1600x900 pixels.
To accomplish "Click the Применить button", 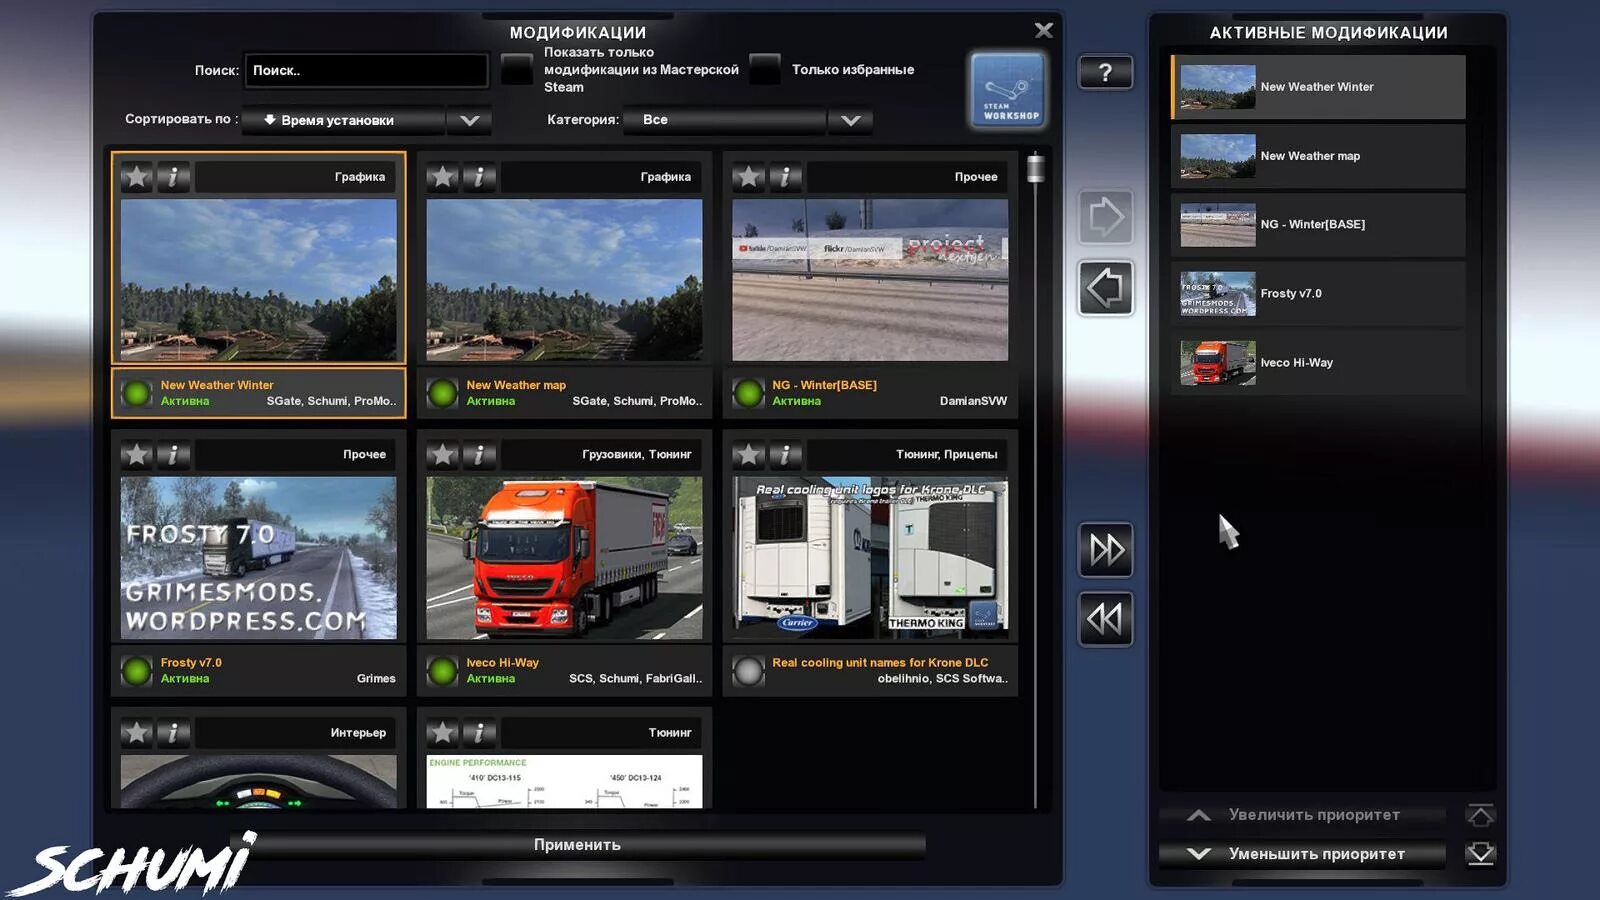I will tap(577, 845).
